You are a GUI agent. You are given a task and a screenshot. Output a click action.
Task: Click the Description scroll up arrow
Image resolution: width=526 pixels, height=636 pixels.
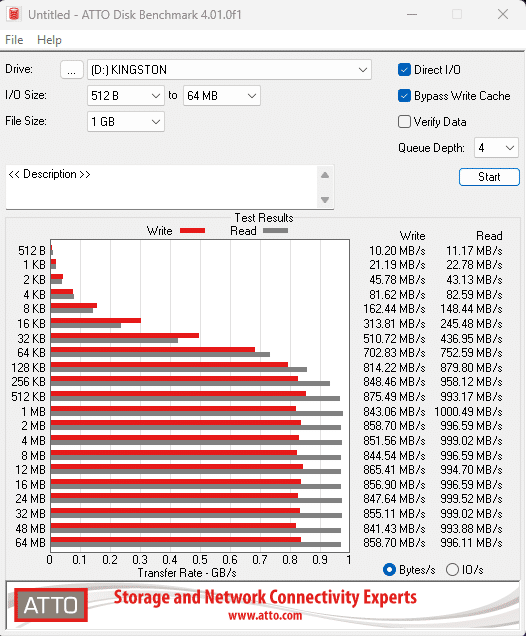tap(325, 175)
